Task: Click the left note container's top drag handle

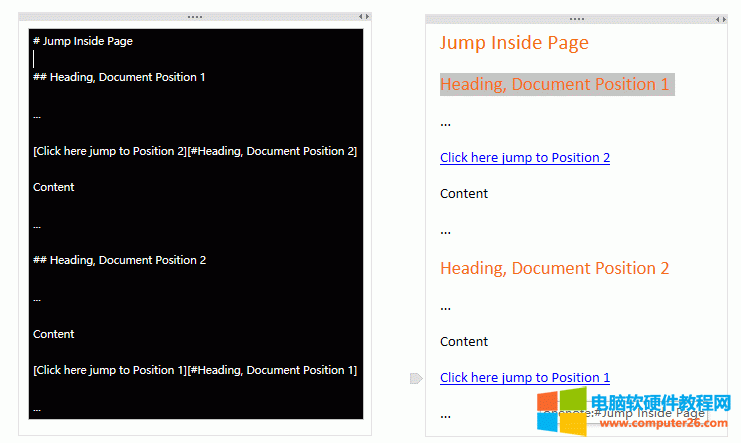Action: click(194, 17)
